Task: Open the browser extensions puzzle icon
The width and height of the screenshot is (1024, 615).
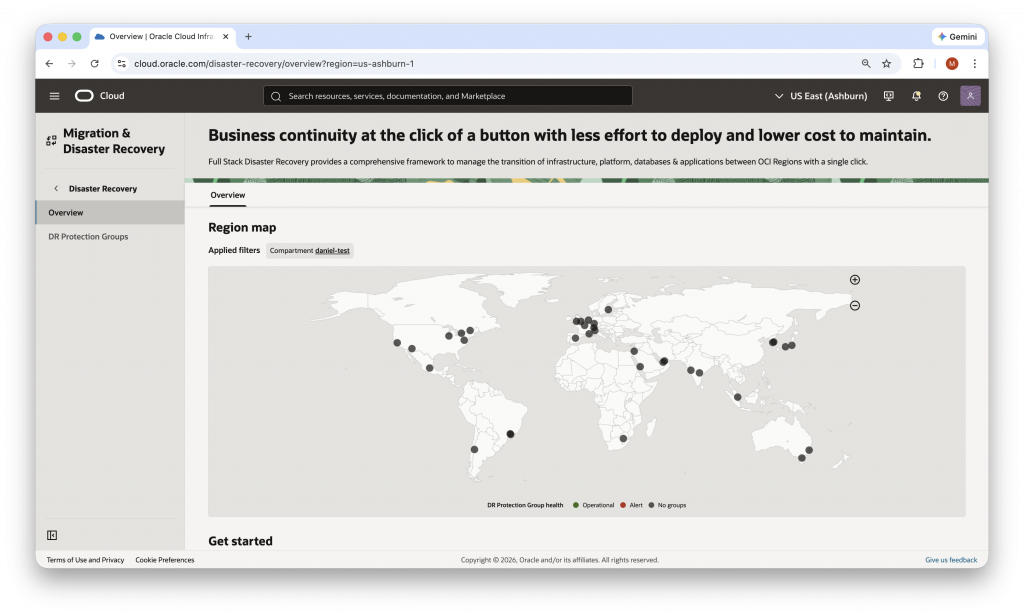Action: [x=918, y=63]
